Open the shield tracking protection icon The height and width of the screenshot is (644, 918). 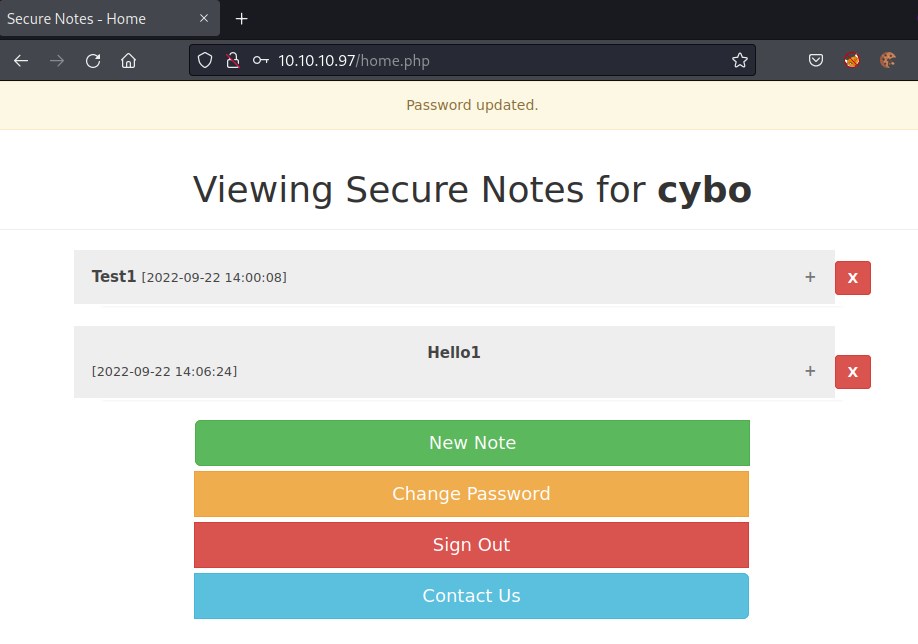(205, 61)
